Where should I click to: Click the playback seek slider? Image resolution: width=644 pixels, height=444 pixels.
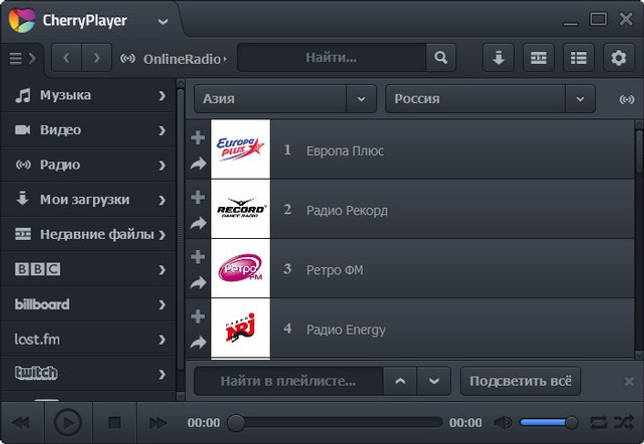tap(335, 423)
